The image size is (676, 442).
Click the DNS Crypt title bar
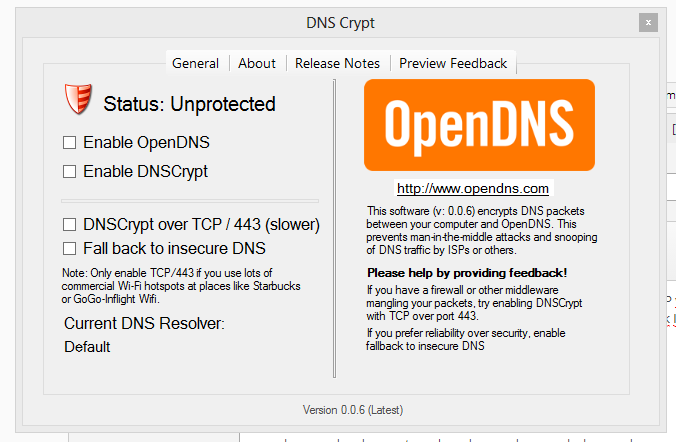(340, 21)
